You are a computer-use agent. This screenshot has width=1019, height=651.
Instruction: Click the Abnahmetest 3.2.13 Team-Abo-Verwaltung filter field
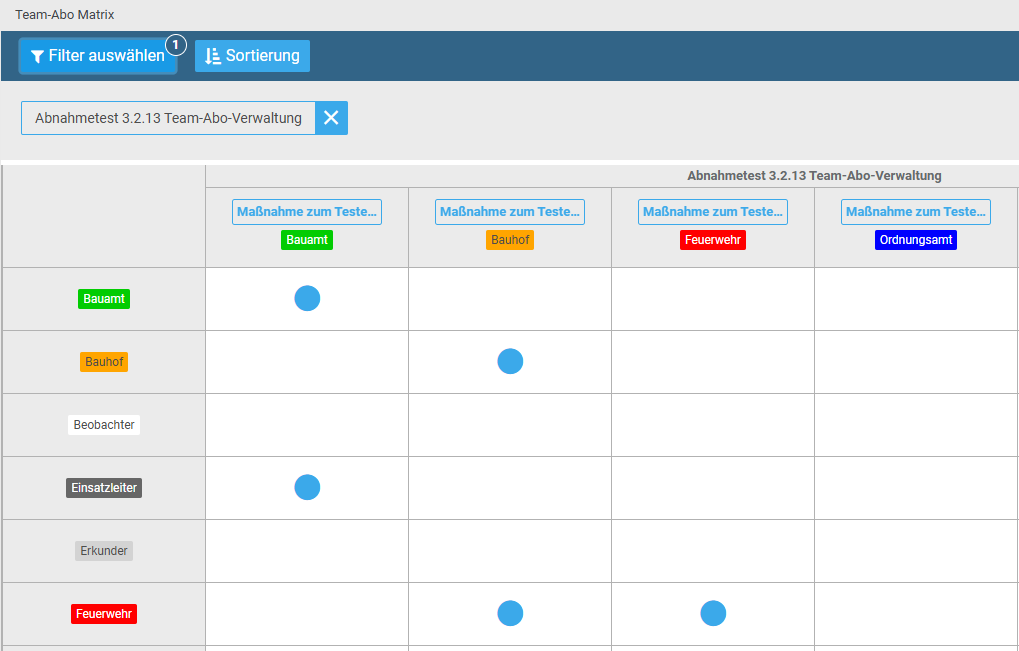point(168,118)
